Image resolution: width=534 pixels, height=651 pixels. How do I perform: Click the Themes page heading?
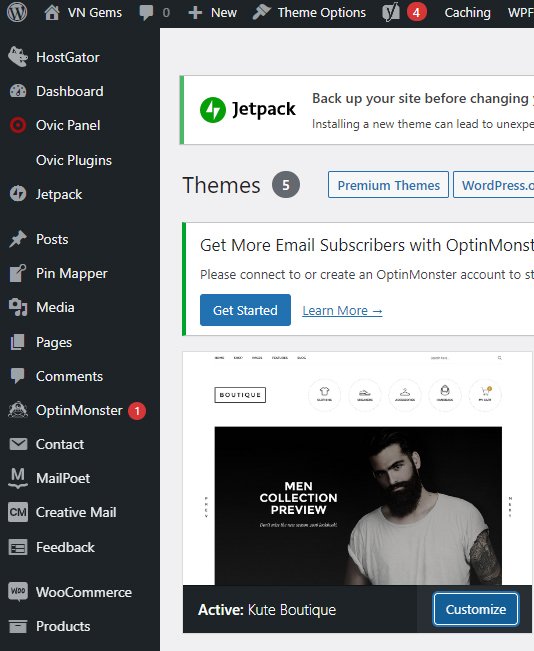tap(221, 185)
